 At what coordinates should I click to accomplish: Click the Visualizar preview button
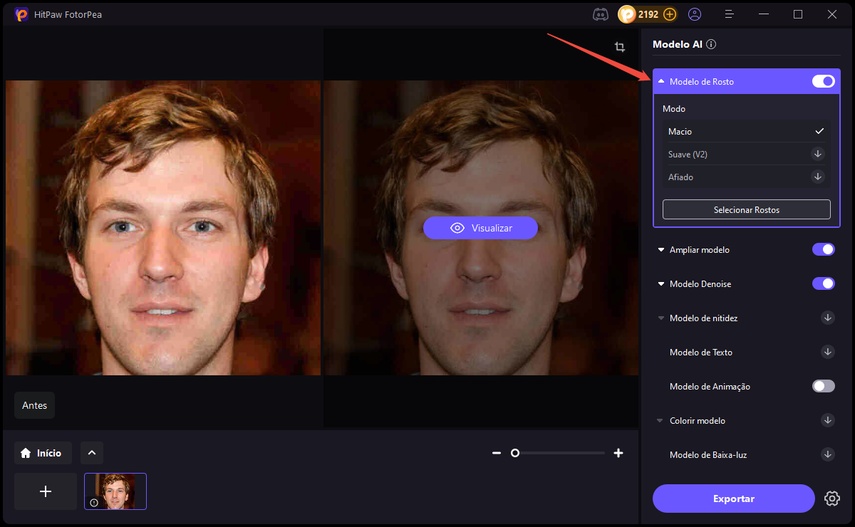click(x=480, y=228)
